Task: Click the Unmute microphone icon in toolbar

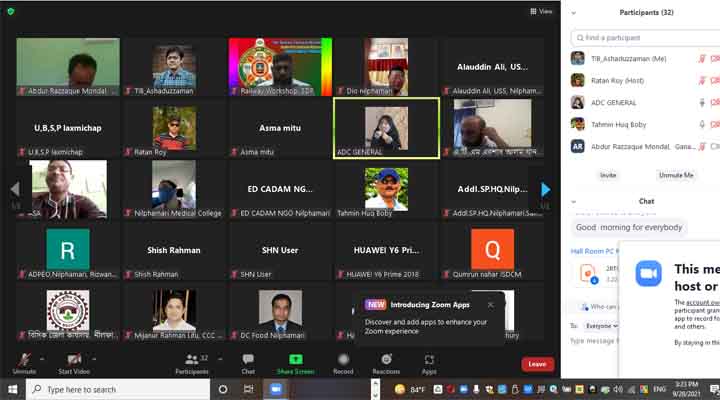Action: [x=24, y=359]
